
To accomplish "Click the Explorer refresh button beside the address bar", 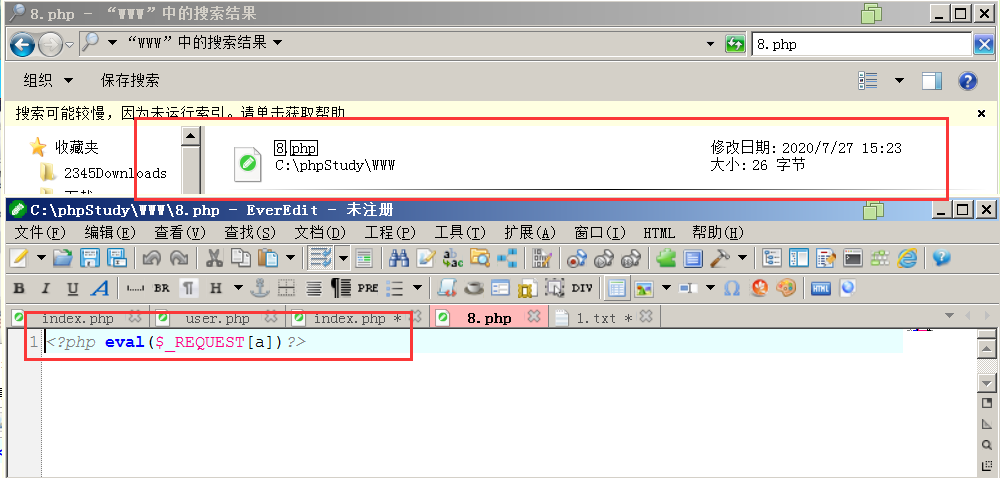I will 735,44.
